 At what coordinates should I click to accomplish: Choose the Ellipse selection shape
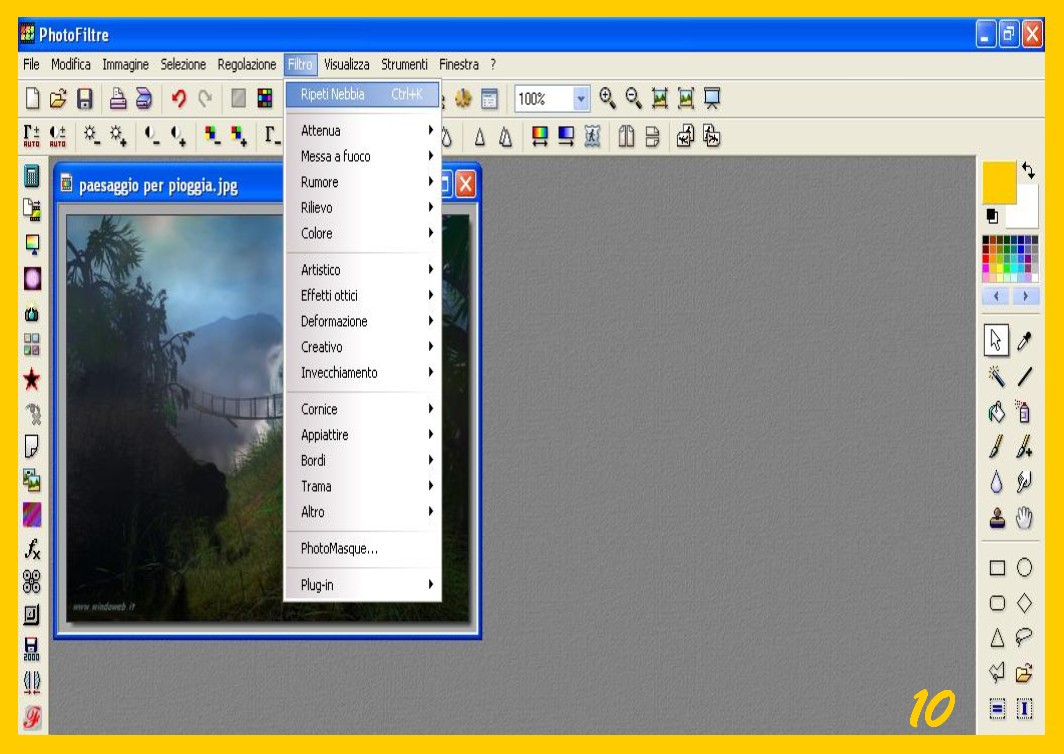[x=1025, y=567]
